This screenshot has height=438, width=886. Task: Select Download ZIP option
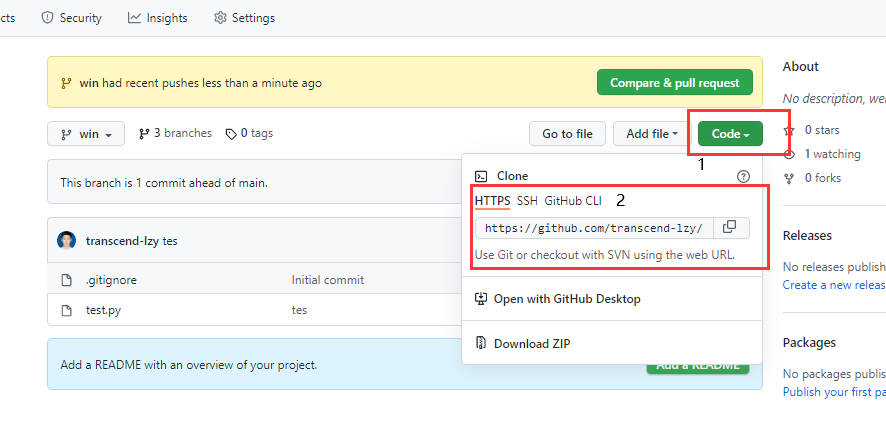pyautogui.click(x=531, y=344)
